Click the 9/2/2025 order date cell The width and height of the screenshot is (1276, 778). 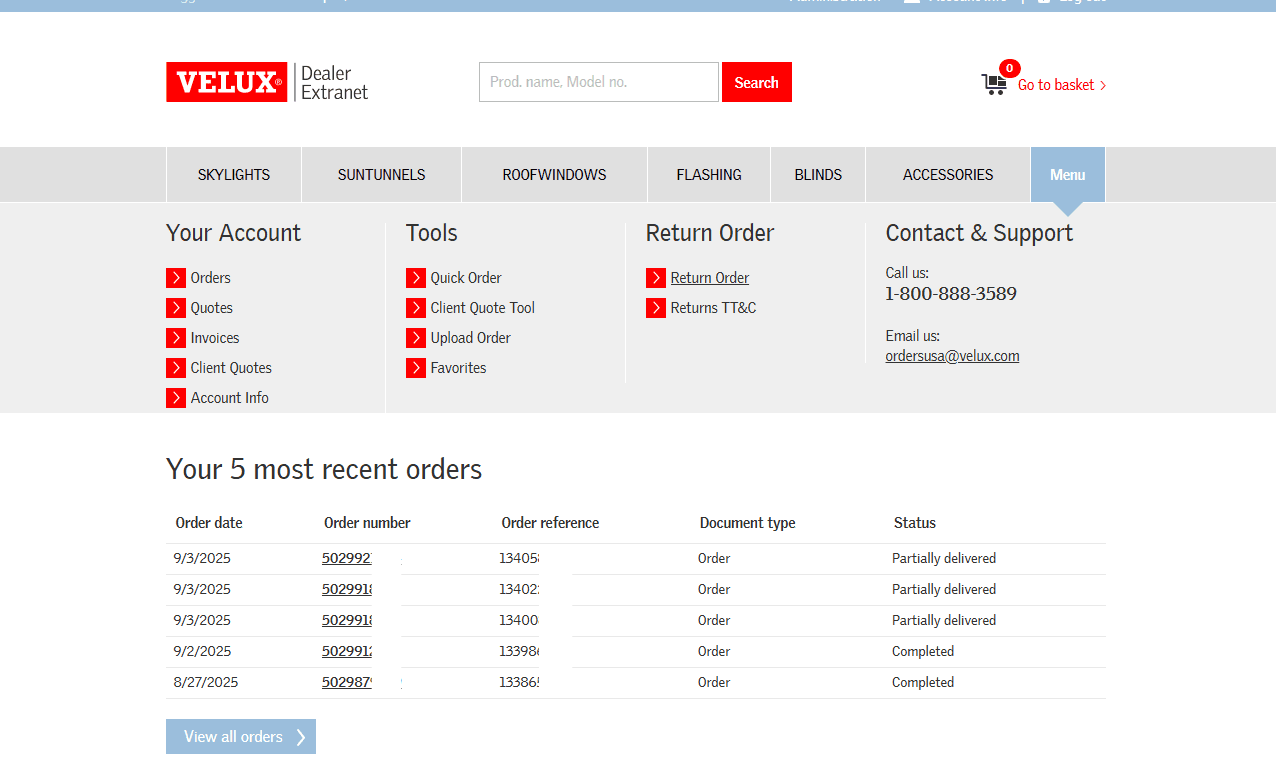[202, 651]
